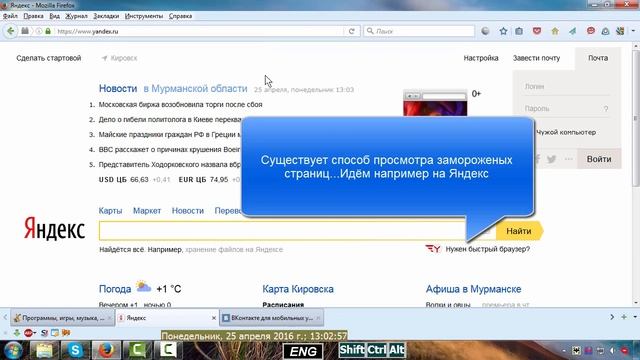
Task: Open the bookmarks clipboard icon in the toolbar
Action: pyautogui.click(x=519, y=31)
